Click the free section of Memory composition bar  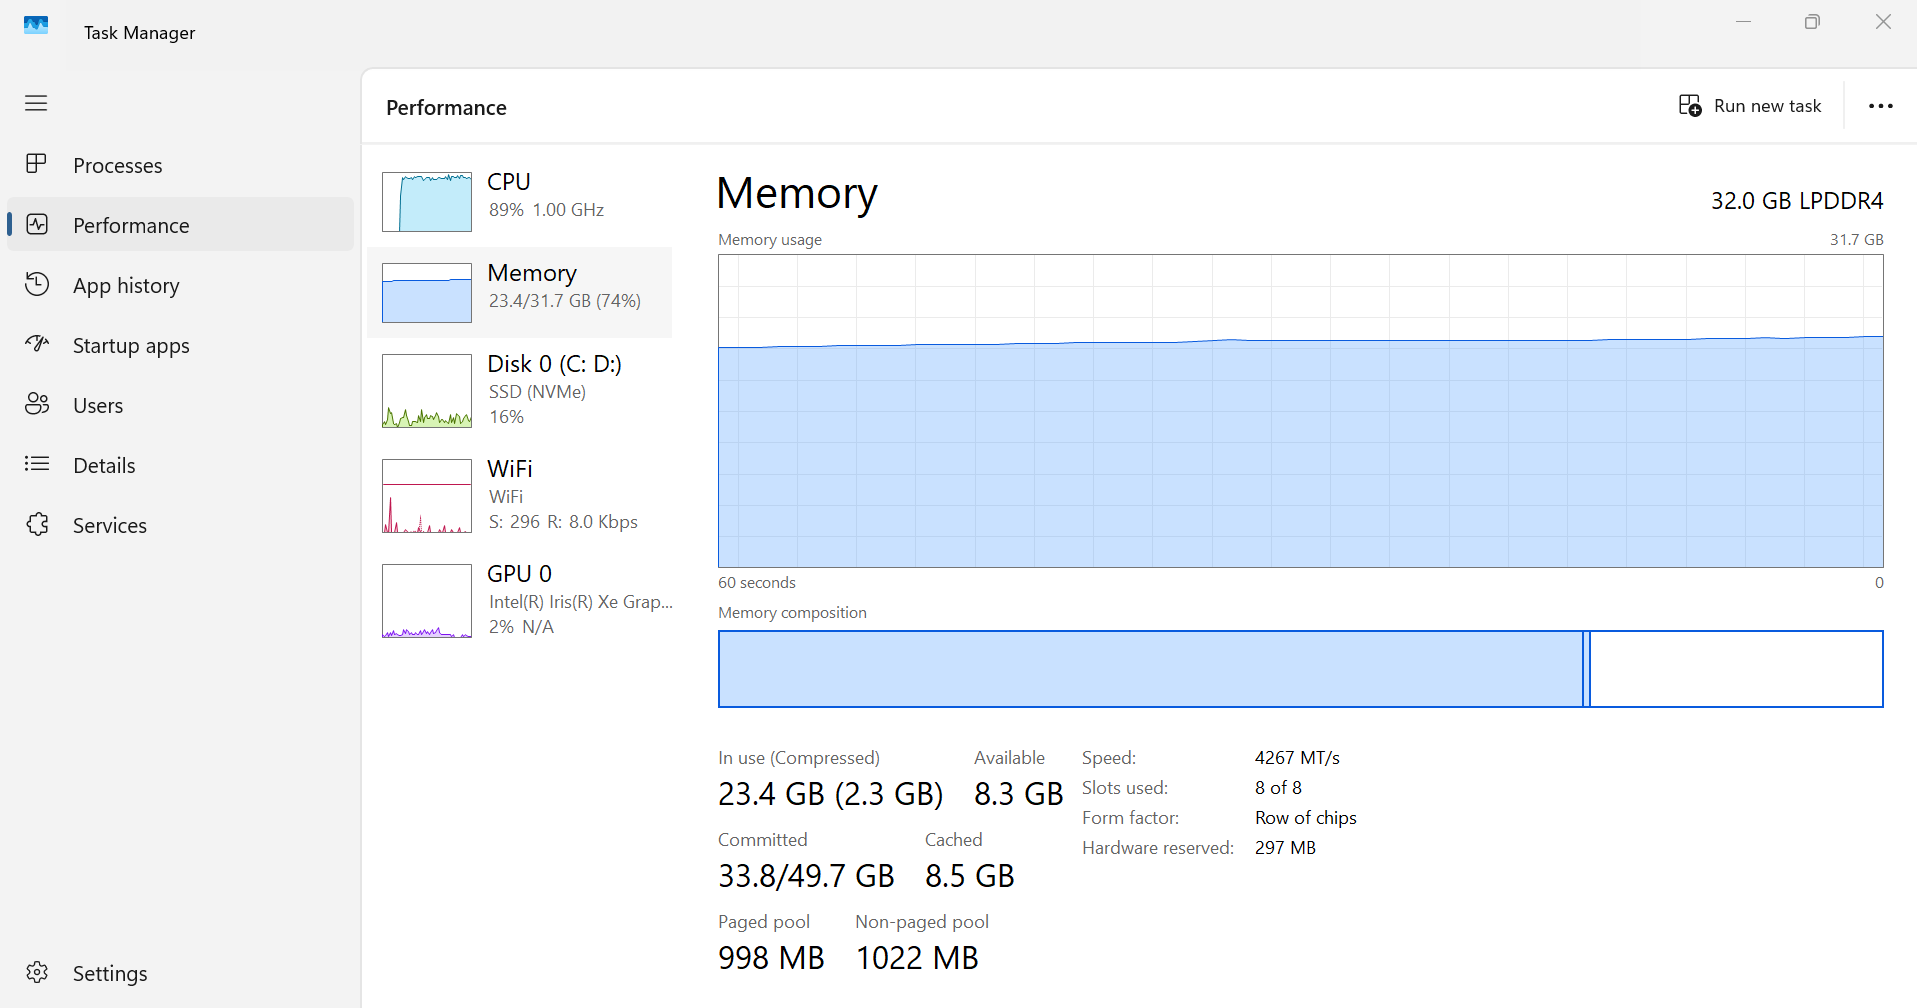coord(1736,669)
